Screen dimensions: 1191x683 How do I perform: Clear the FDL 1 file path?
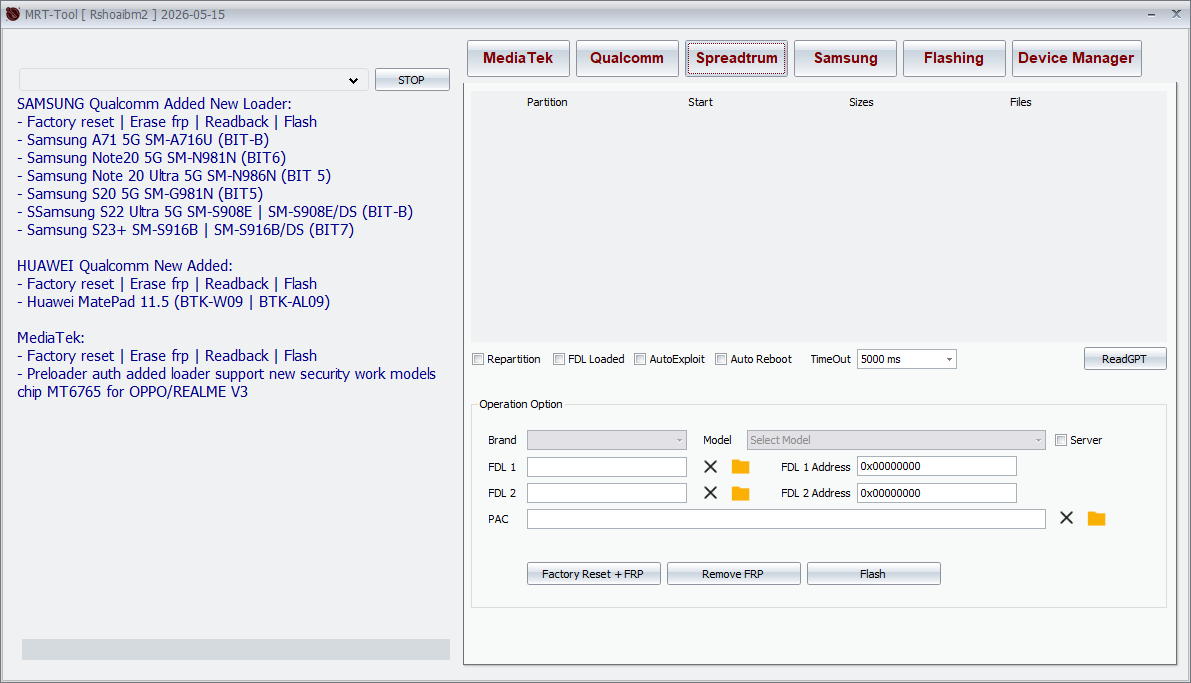click(710, 467)
